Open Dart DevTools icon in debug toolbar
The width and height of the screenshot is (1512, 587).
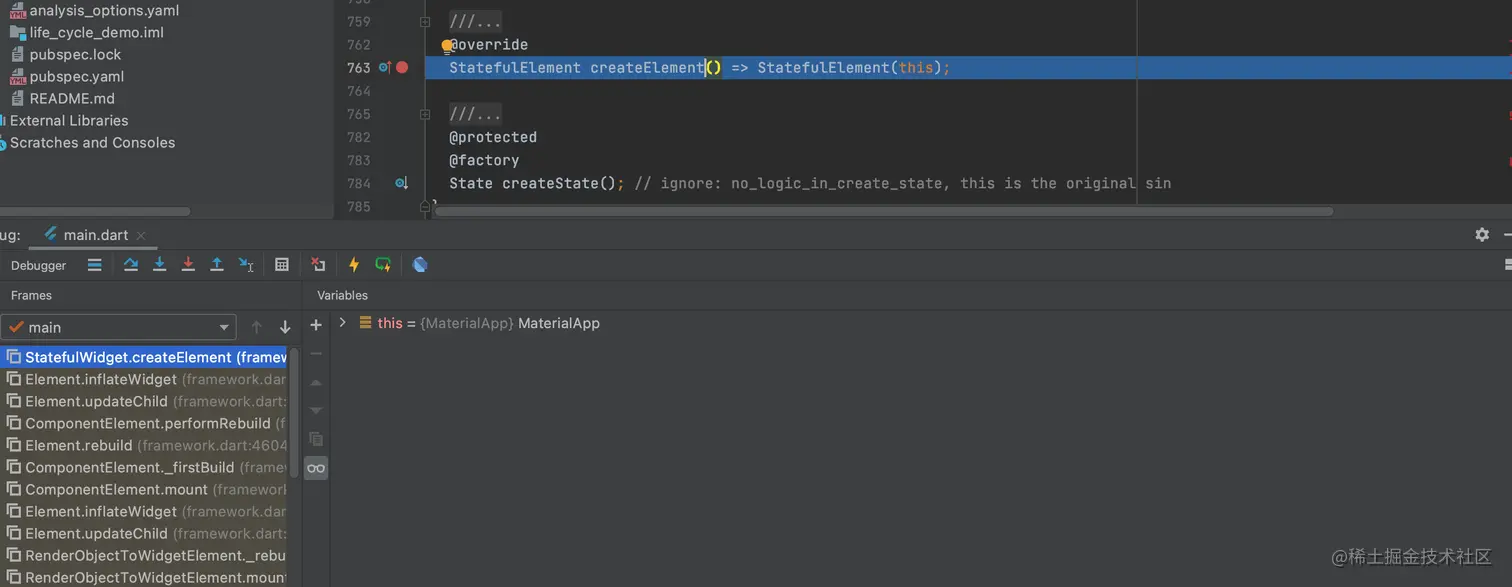click(420, 265)
